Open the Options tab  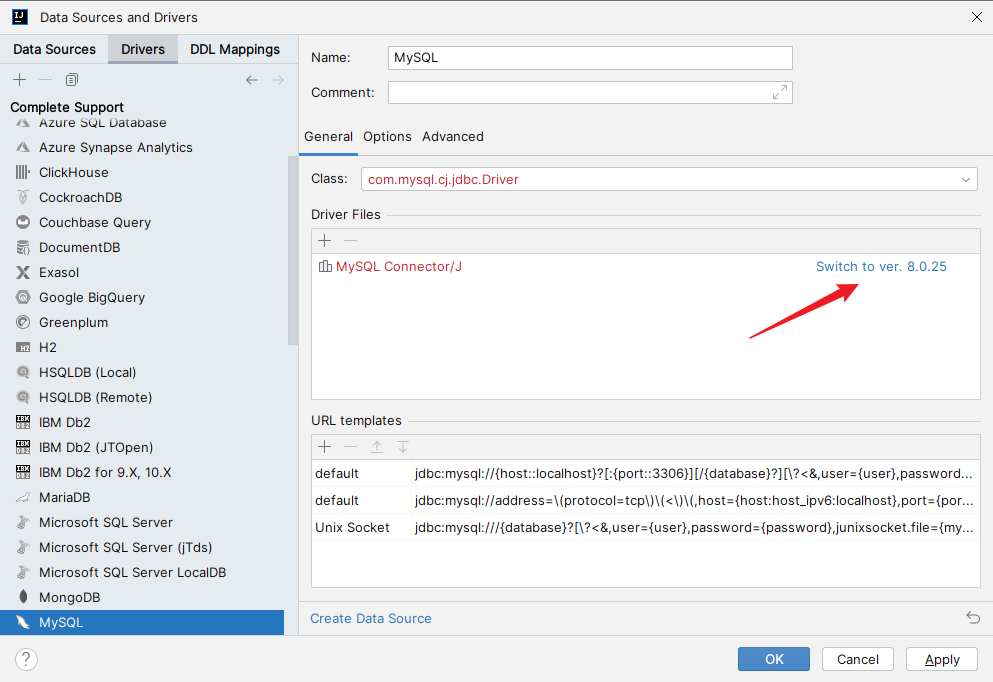tap(387, 136)
